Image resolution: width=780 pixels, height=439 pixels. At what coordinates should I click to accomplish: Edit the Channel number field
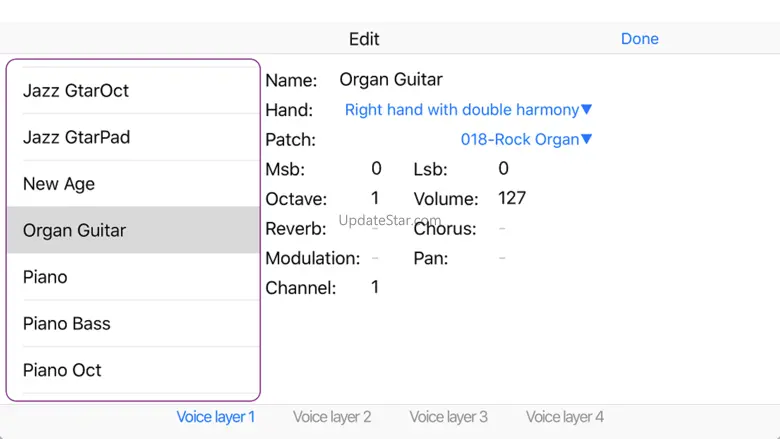[x=376, y=287]
